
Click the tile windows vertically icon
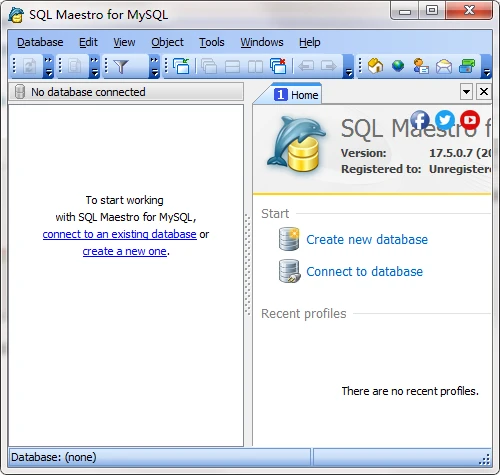tap(255, 66)
